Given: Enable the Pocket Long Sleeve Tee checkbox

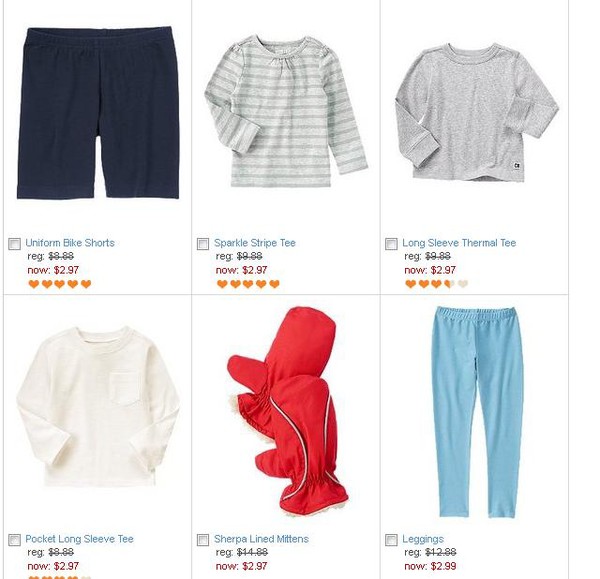Looking at the screenshot, I should click(x=15, y=540).
